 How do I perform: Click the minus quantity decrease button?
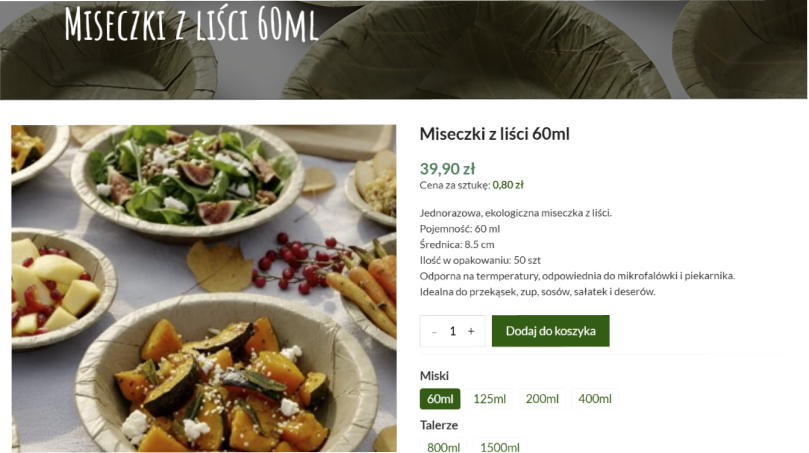(434, 332)
